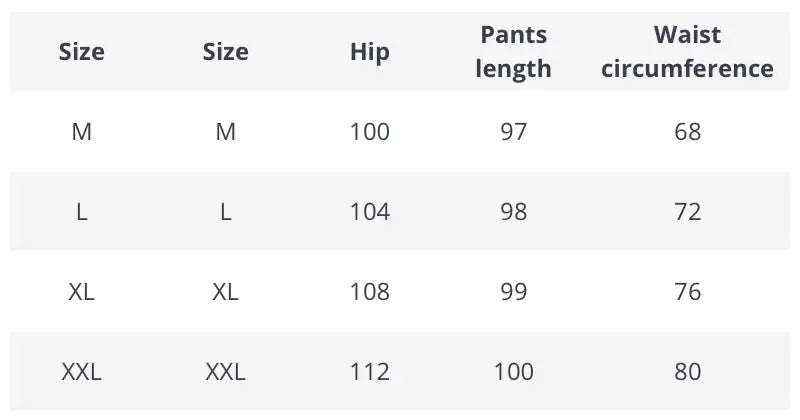Screen dimensions: 800x420
Task: Click the Hip column header
Action: click(x=369, y=51)
